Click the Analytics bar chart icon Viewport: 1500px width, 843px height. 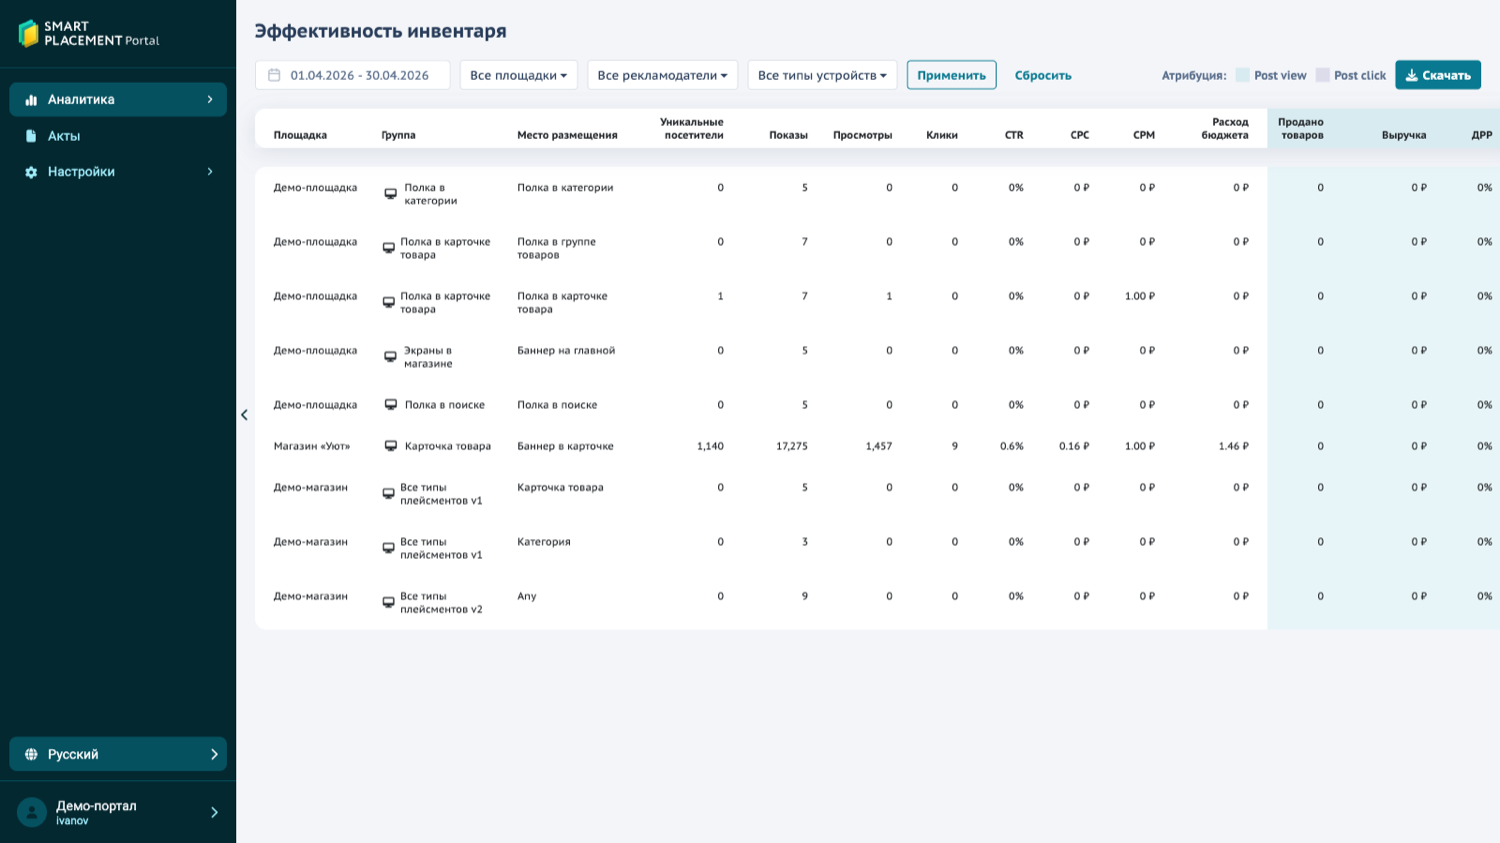pyautogui.click(x=31, y=100)
